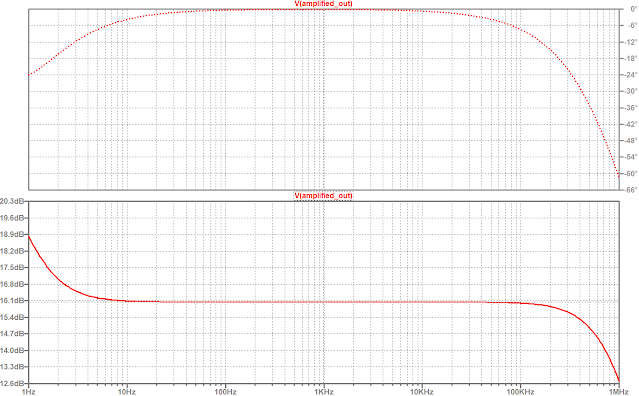Click the 14.0dB magnitude axis label
This screenshot has height=396, width=639.
point(12,350)
